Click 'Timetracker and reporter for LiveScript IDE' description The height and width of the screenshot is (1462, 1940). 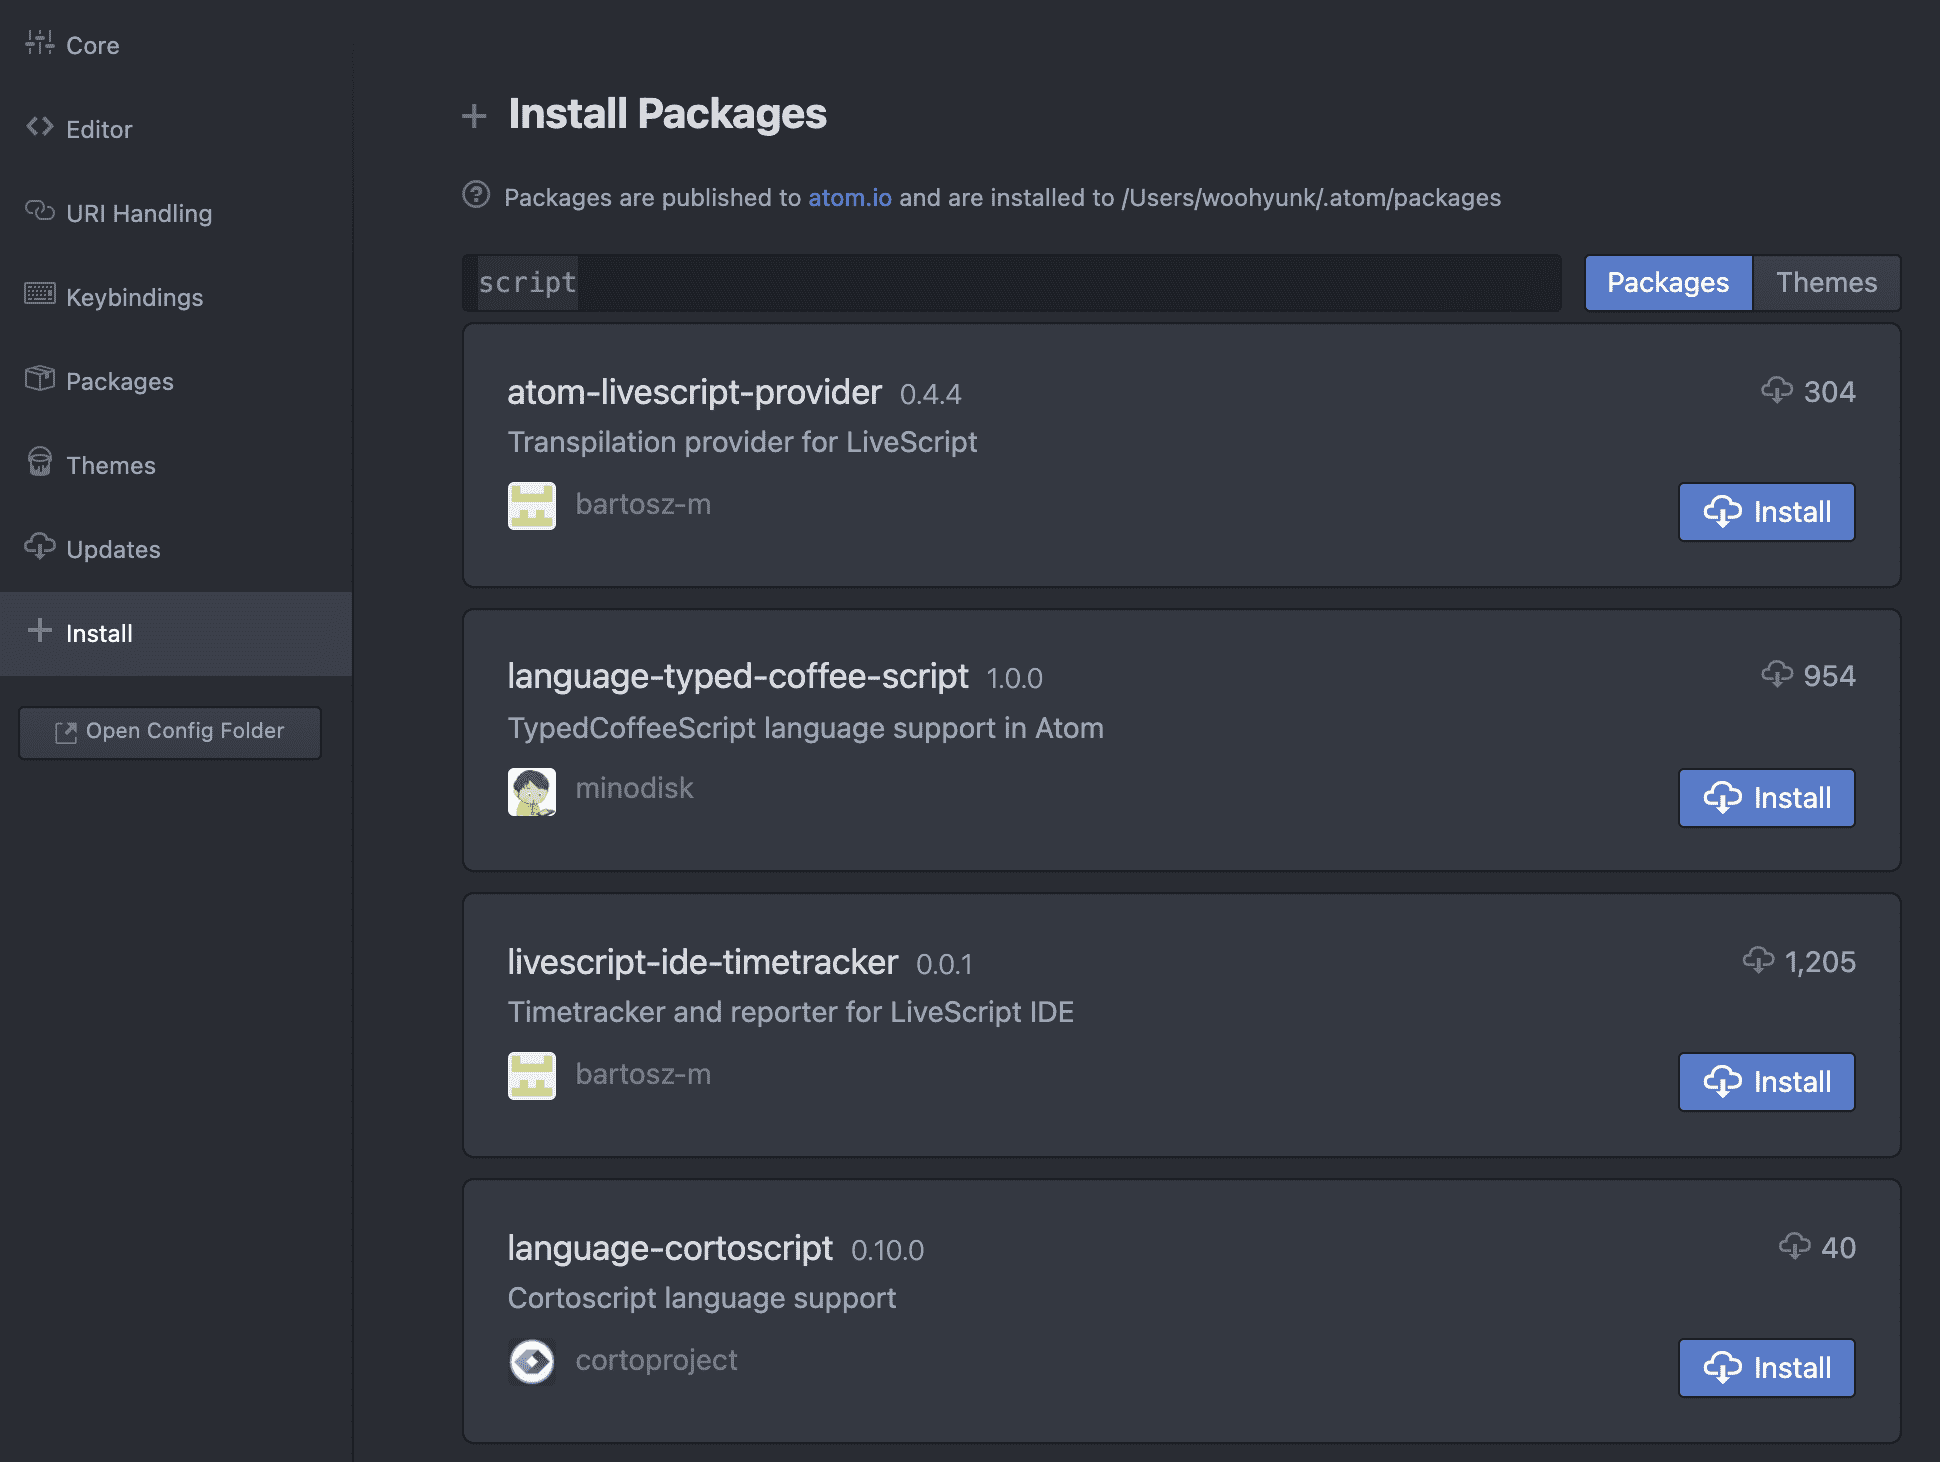point(790,1012)
